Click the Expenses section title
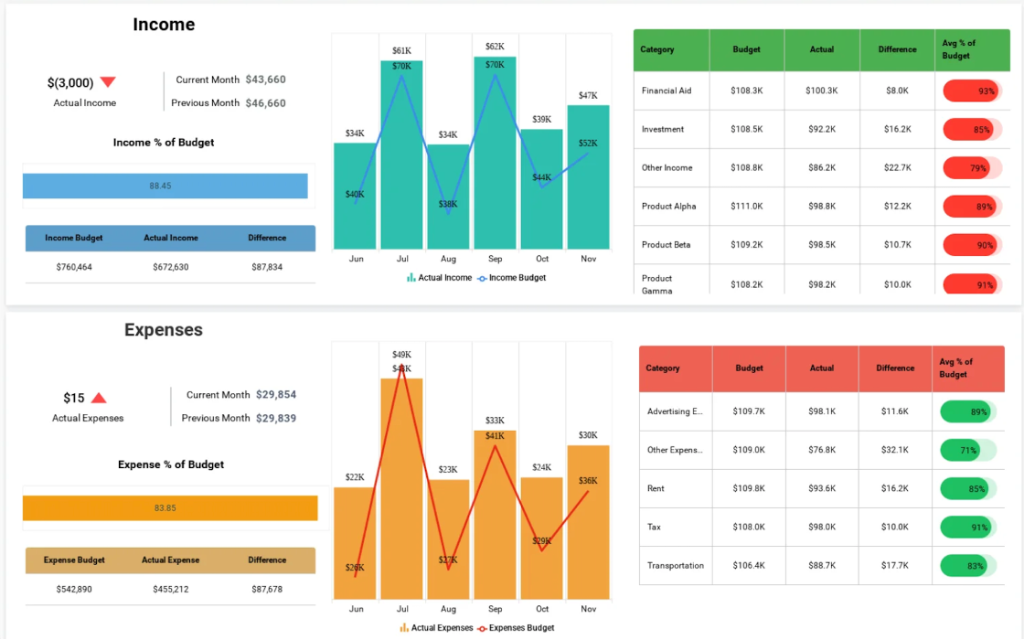The width and height of the screenshot is (1024, 639). tap(164, 330)
